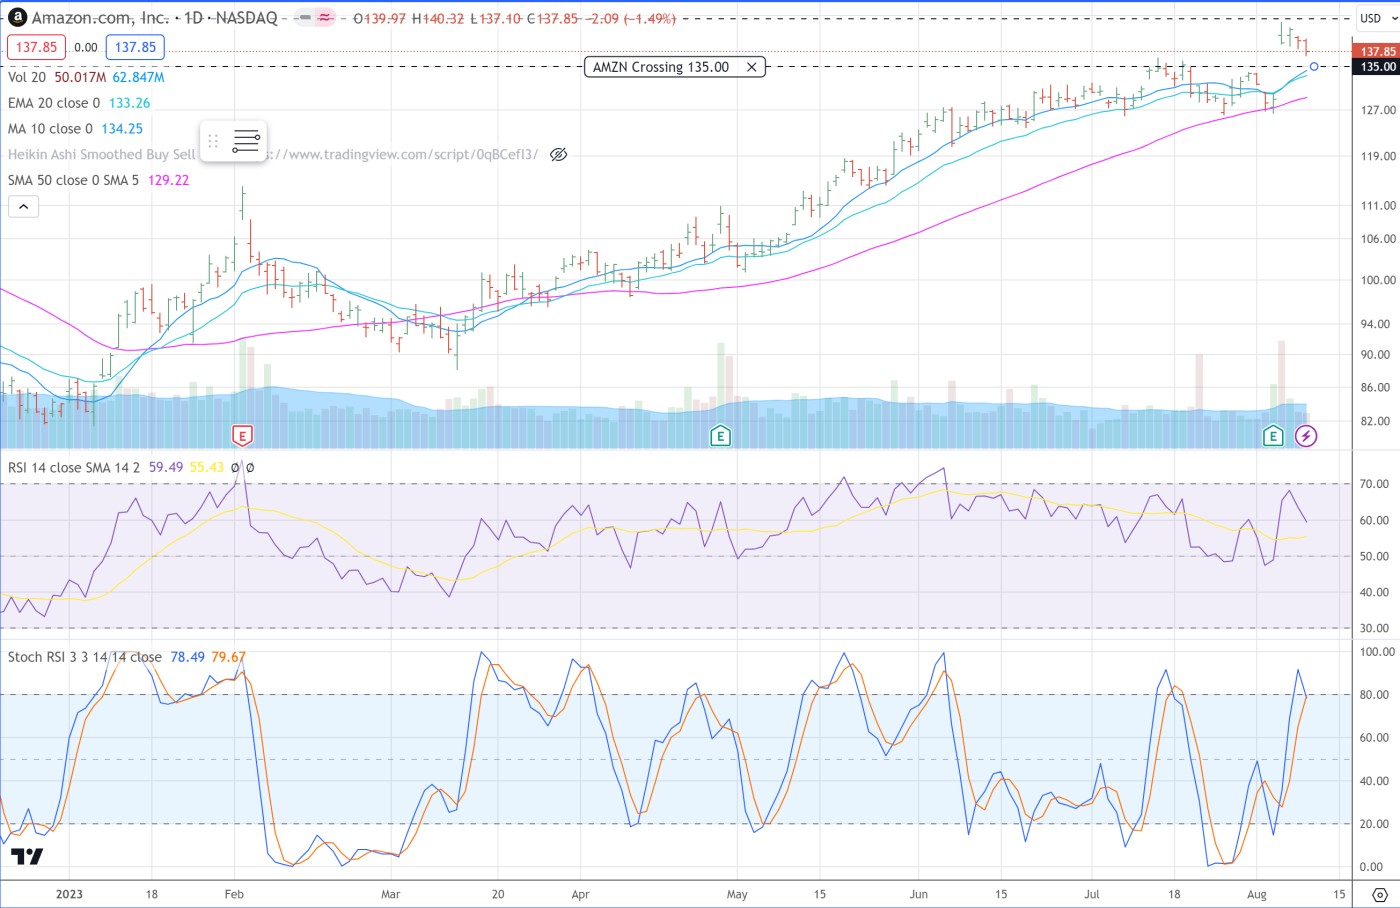Click the 127.00 price axis label
This screenshot has width=1400, height=908.
tap(1378, 110)
